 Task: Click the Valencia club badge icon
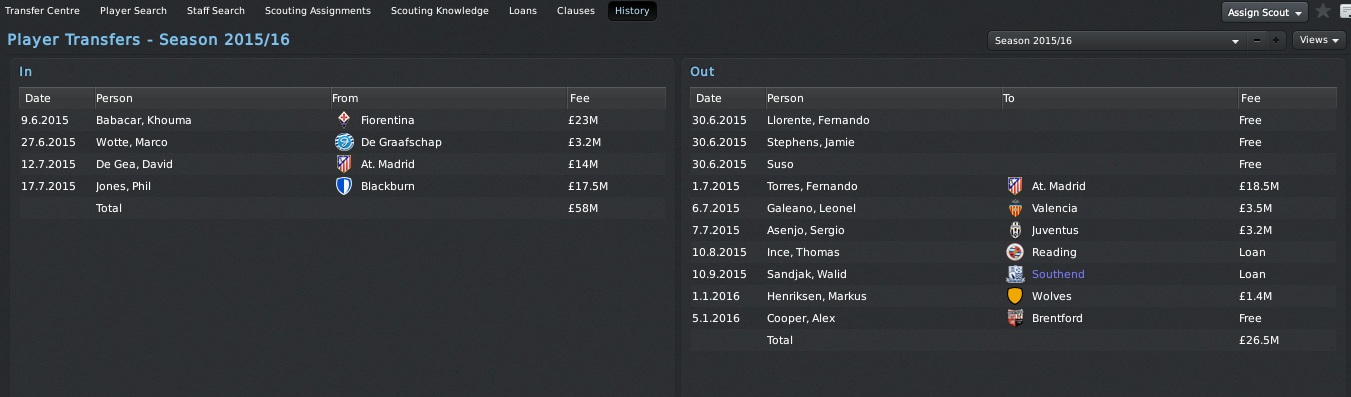pyautogui.click(x=1015, y=208)
